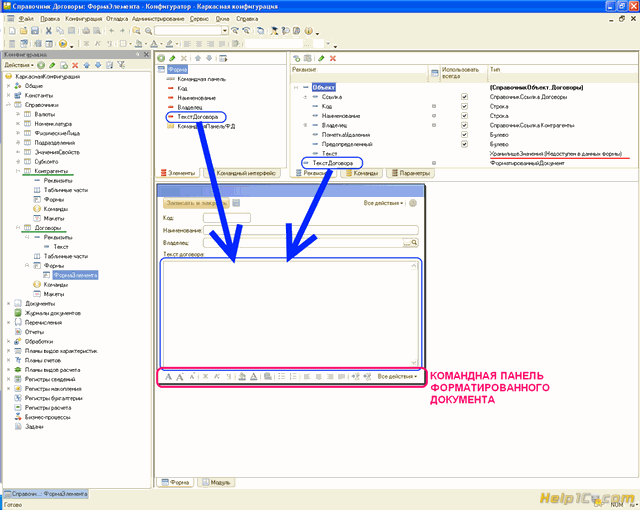The width and height of the screenshot is (640, 510).
Task: Expand the Документы tree node
Action: [x=7, y=303]
